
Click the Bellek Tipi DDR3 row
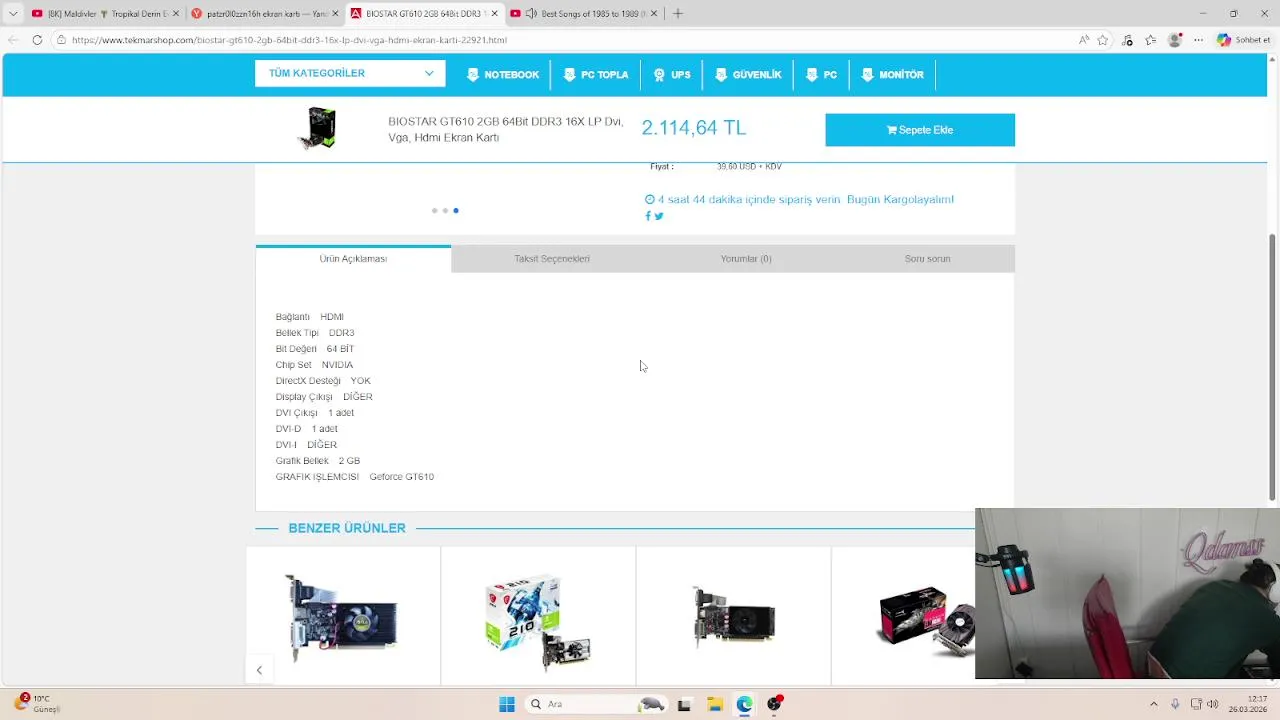315,333
